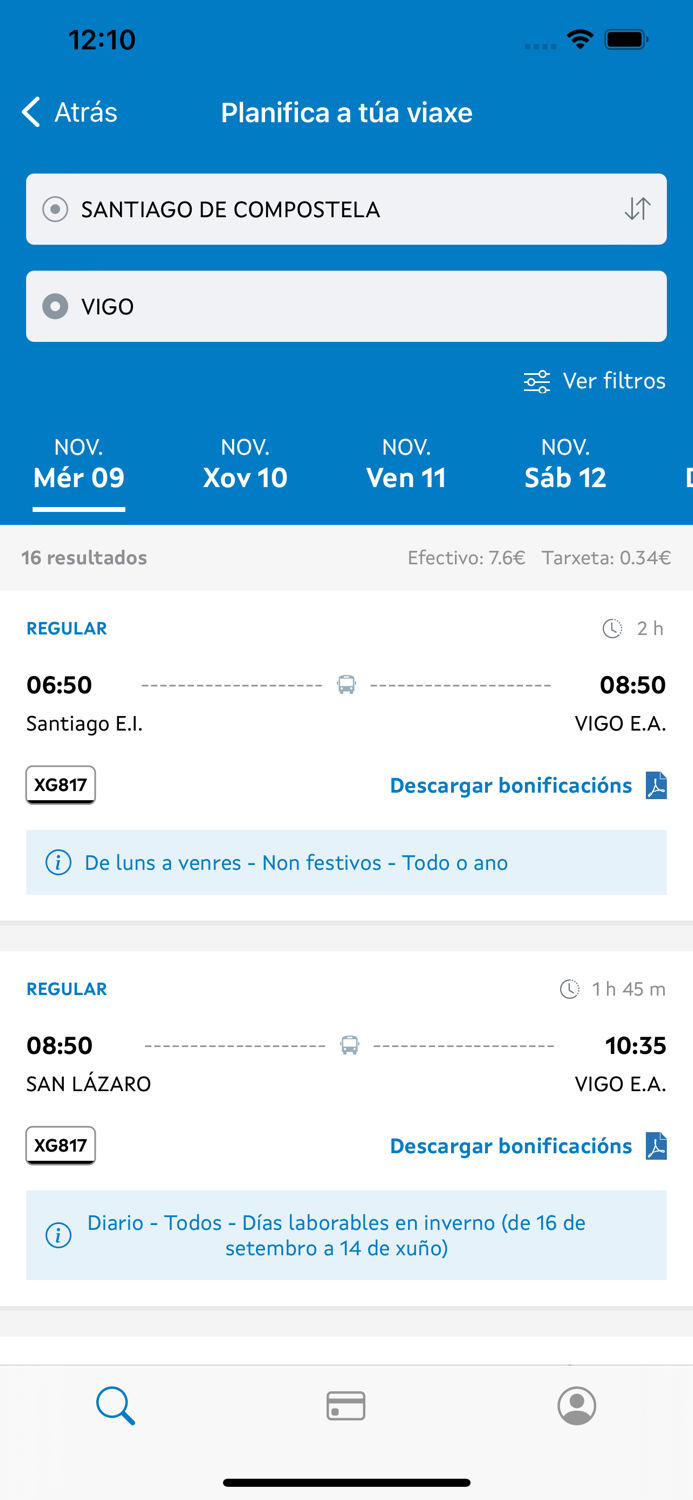The width and height of the screenshot is (693, 1500).
Task: Open the card icon in bottom bar
Action: click(x=346, y=1405)
